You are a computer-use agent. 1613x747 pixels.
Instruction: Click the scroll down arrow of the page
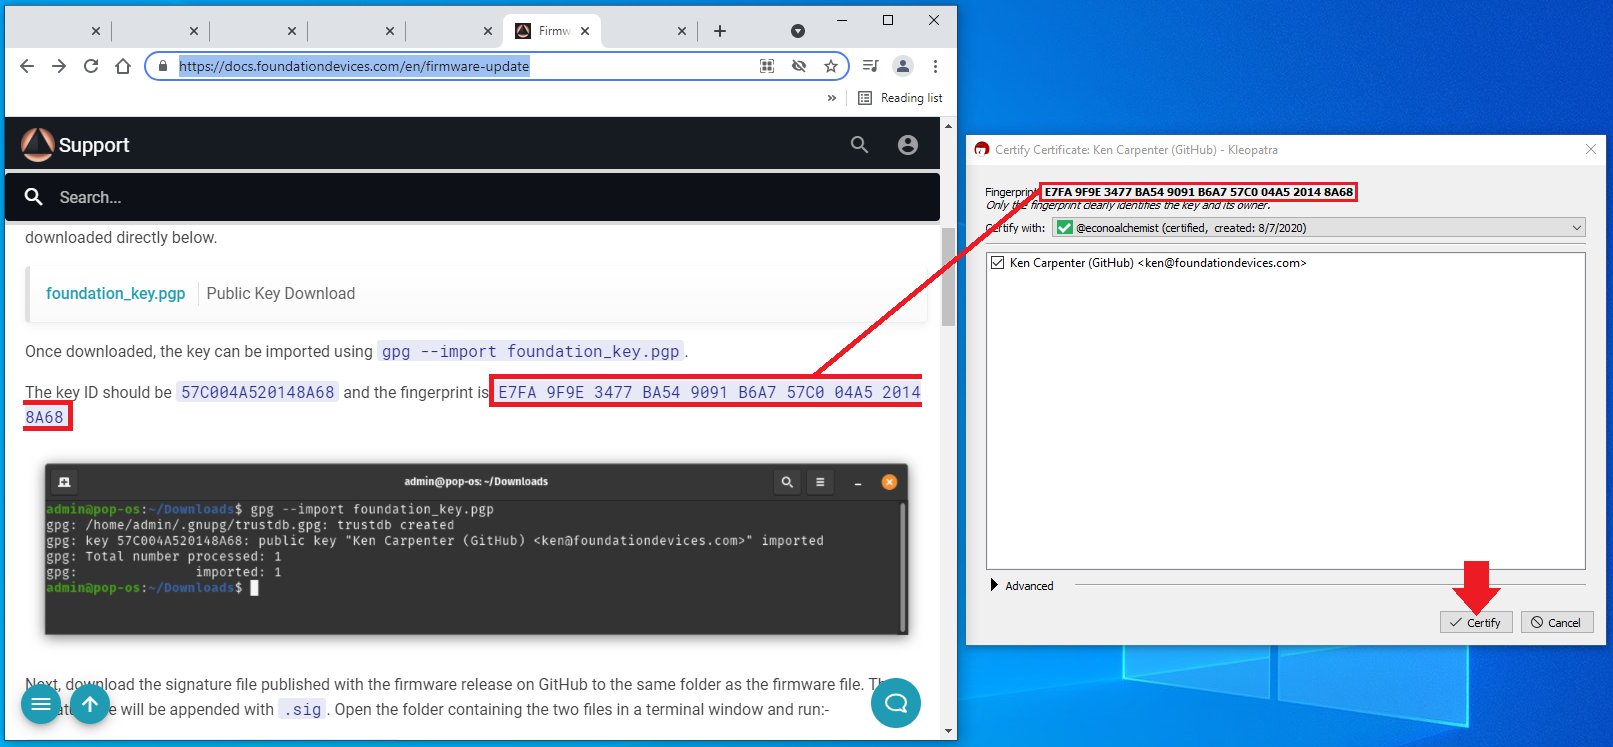point(949,731)
